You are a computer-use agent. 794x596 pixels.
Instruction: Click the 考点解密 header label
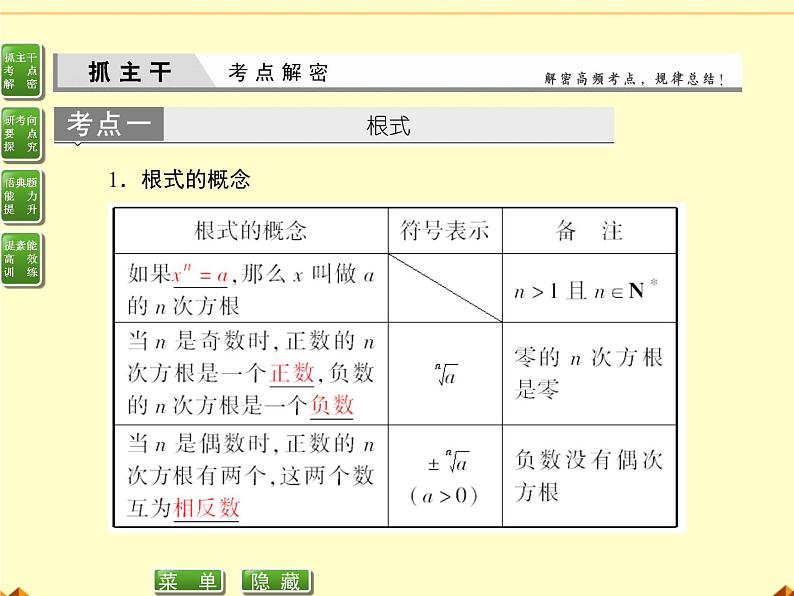[277, 73]
